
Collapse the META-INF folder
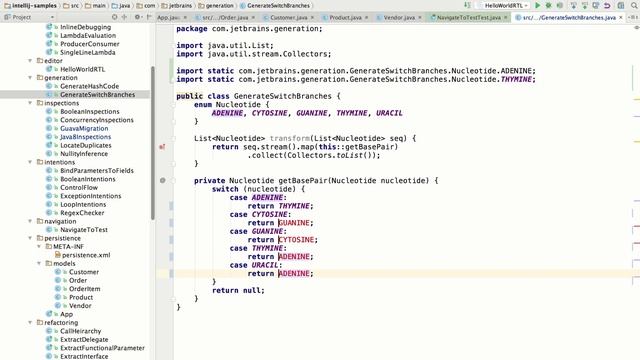tap(39, 247)
